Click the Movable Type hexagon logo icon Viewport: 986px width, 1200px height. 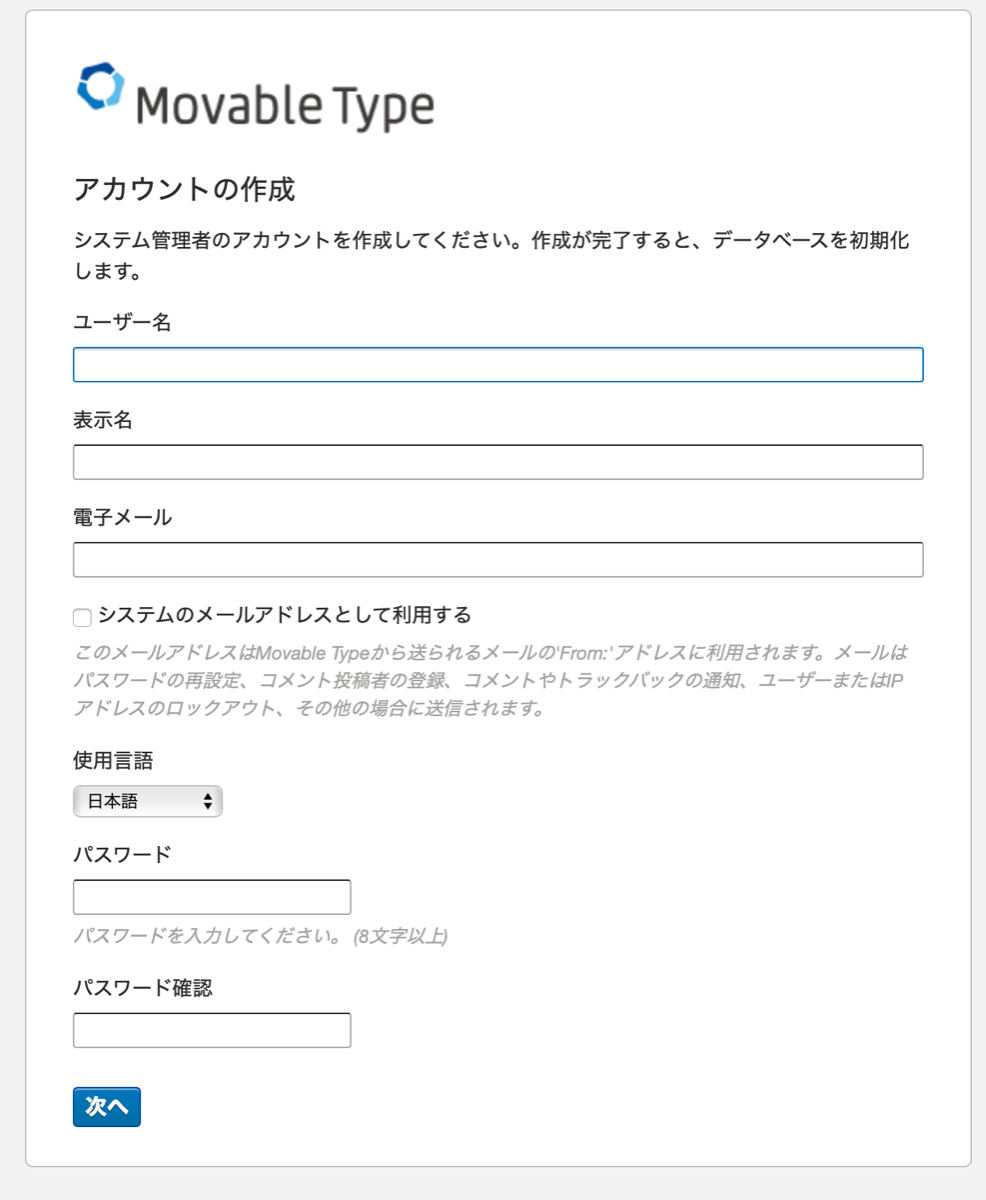point(101,88)
